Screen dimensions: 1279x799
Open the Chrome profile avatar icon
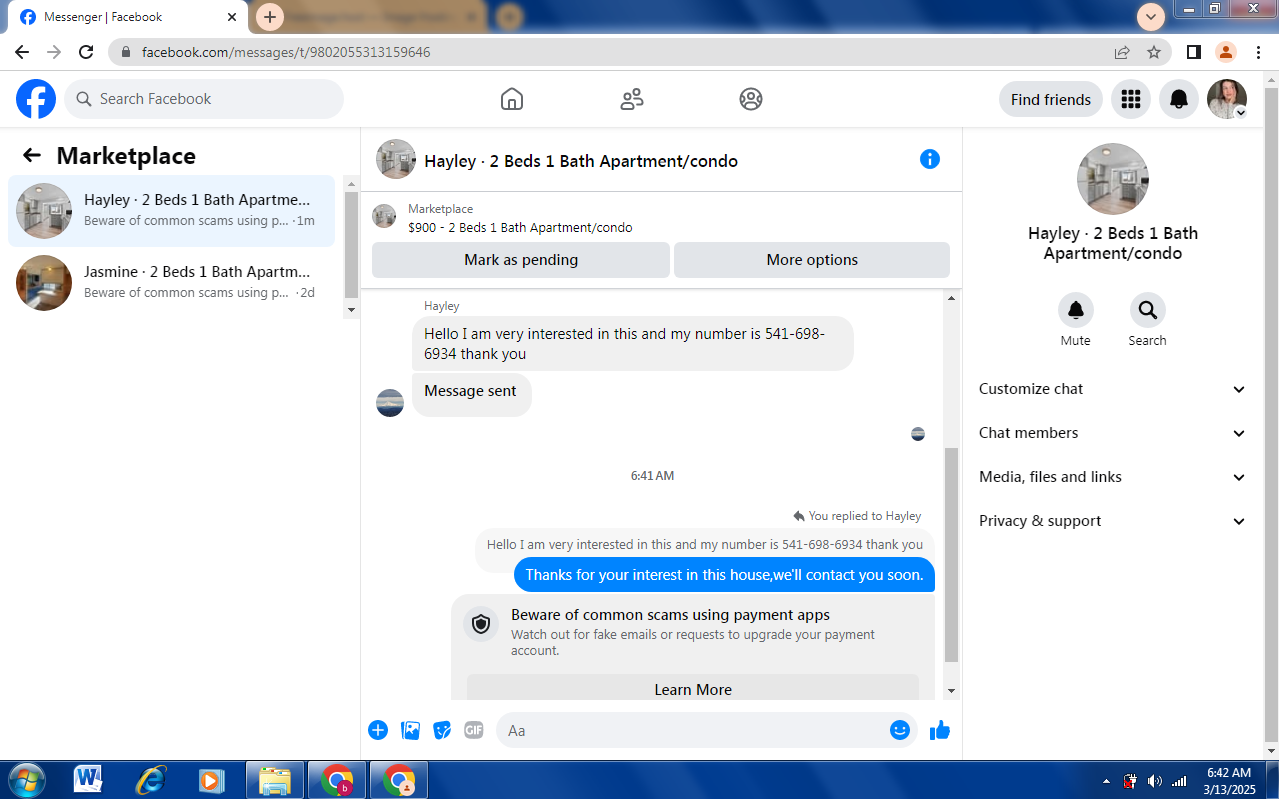click(1226, 52)
